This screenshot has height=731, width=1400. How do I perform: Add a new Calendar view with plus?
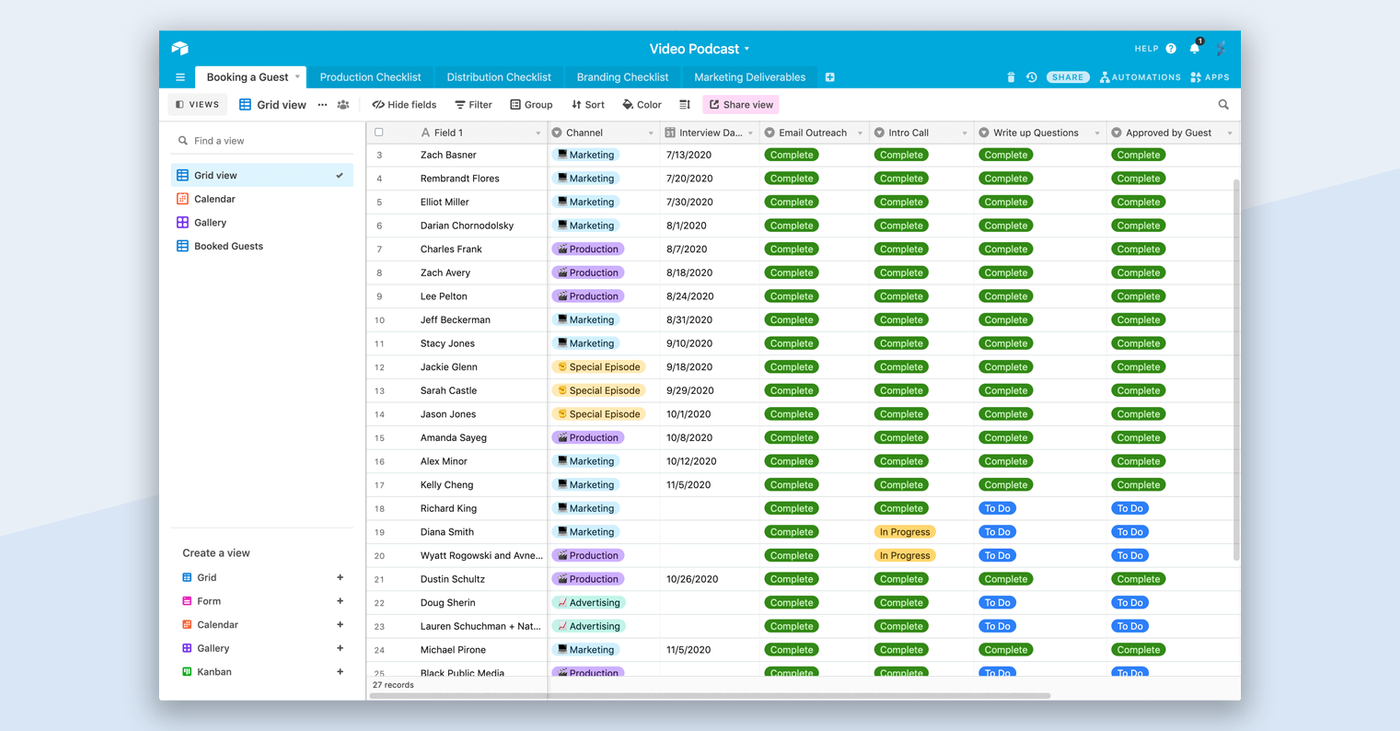340,625
